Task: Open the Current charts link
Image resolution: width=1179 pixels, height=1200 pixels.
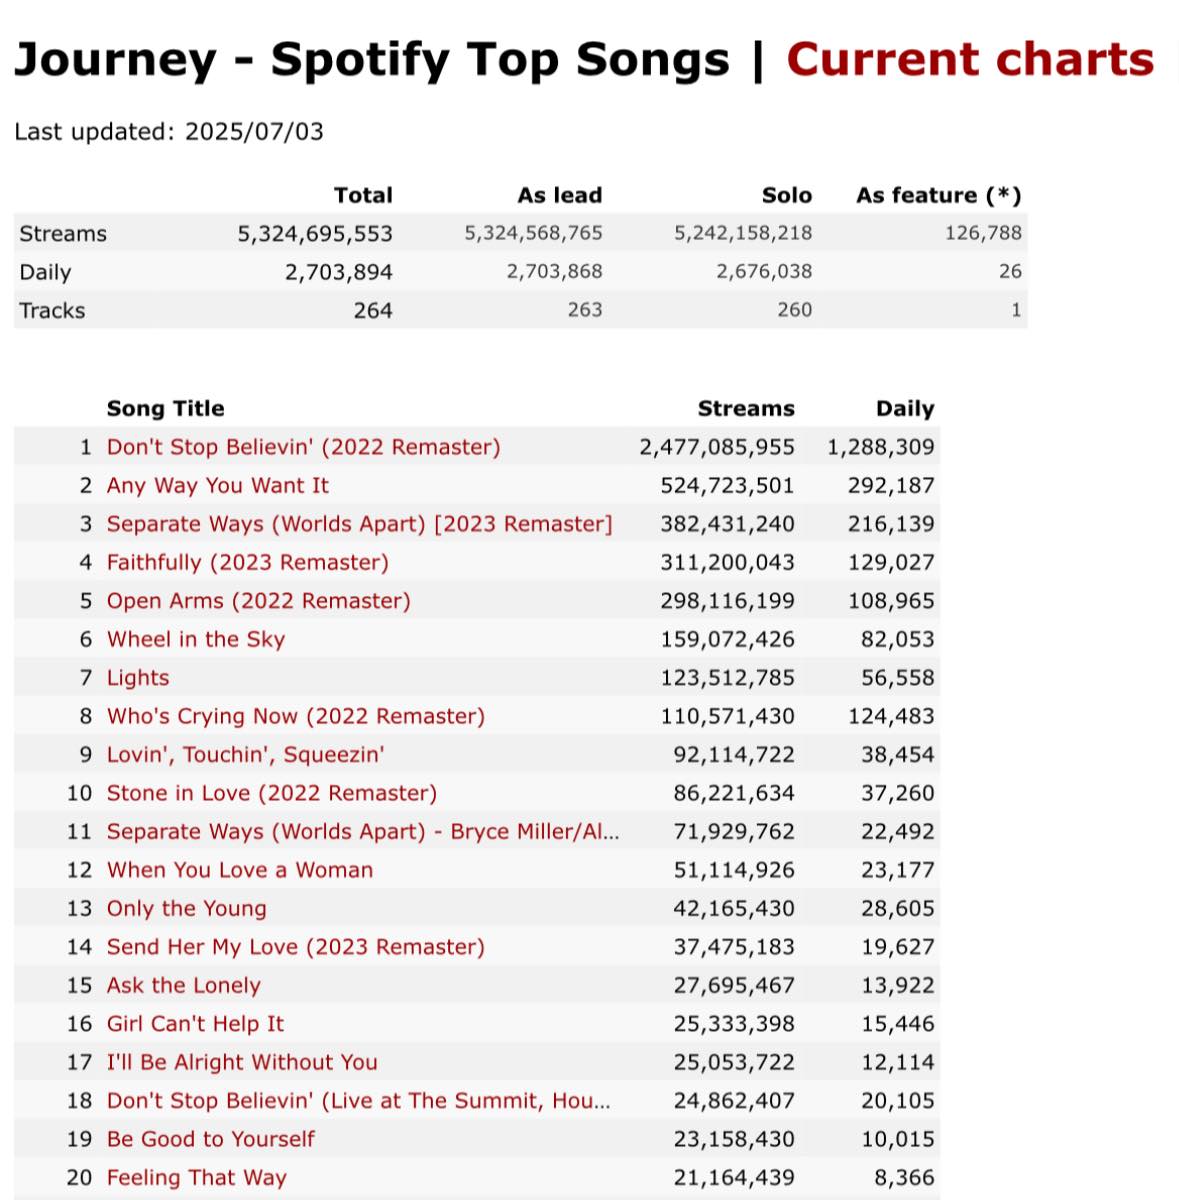Action: point(970,59)
